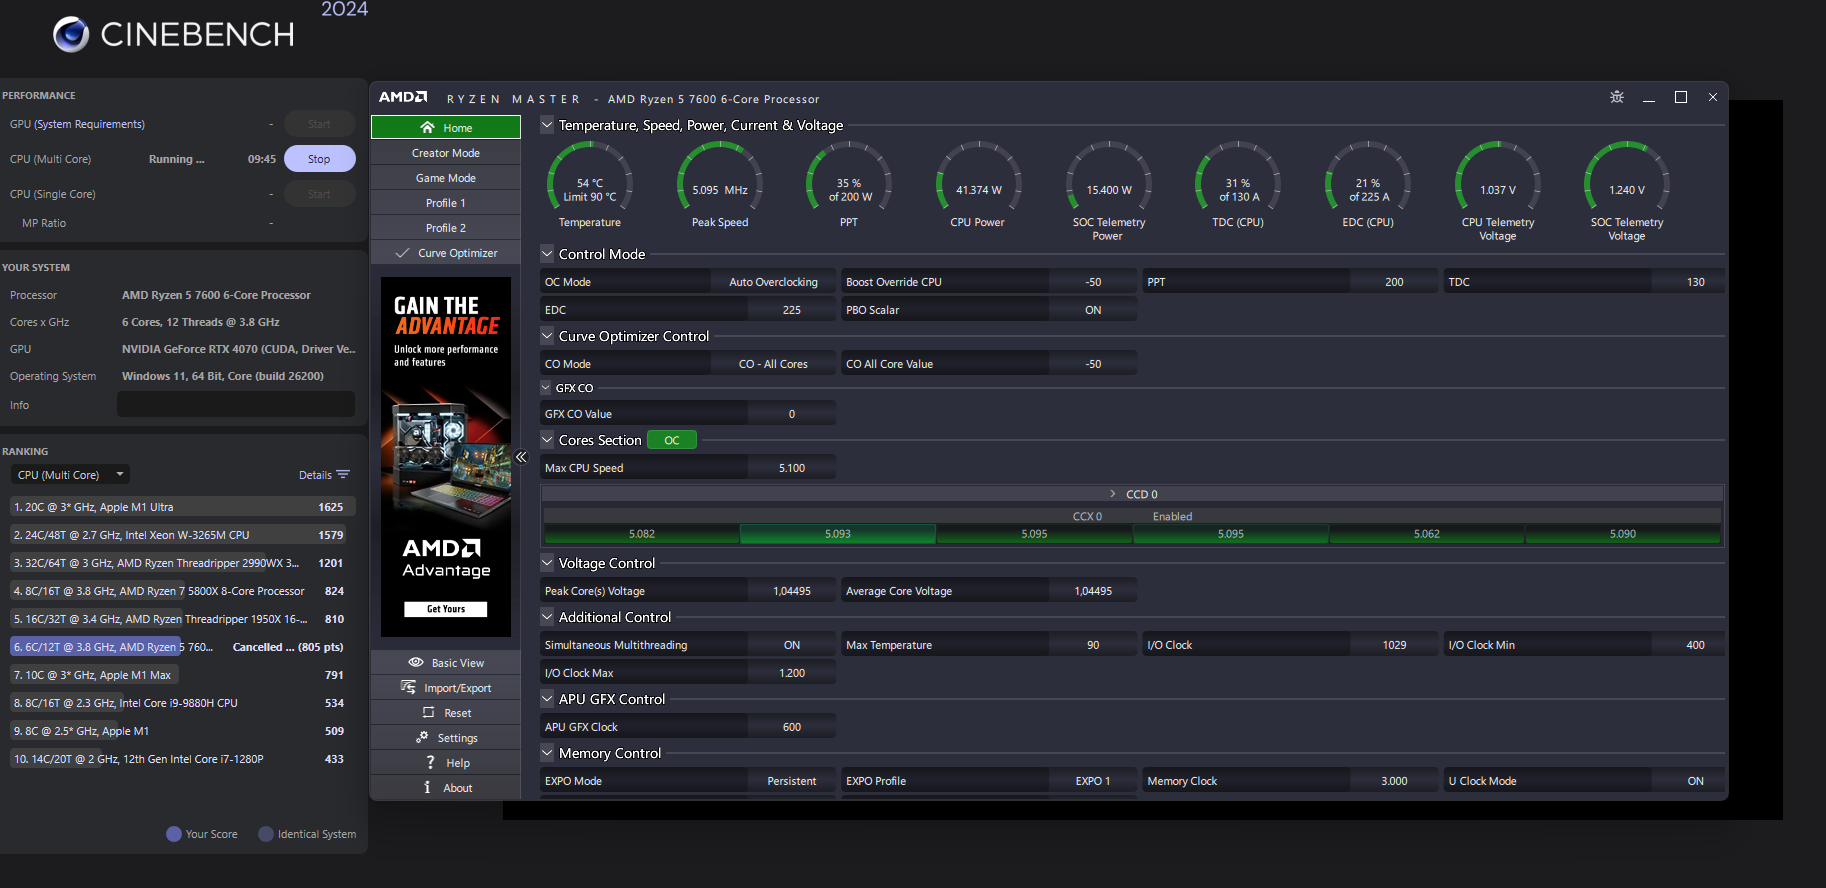Toggle Simultaneous Multithreading ON value
Screen dimensions: 1826x888
tap(792, 645)
